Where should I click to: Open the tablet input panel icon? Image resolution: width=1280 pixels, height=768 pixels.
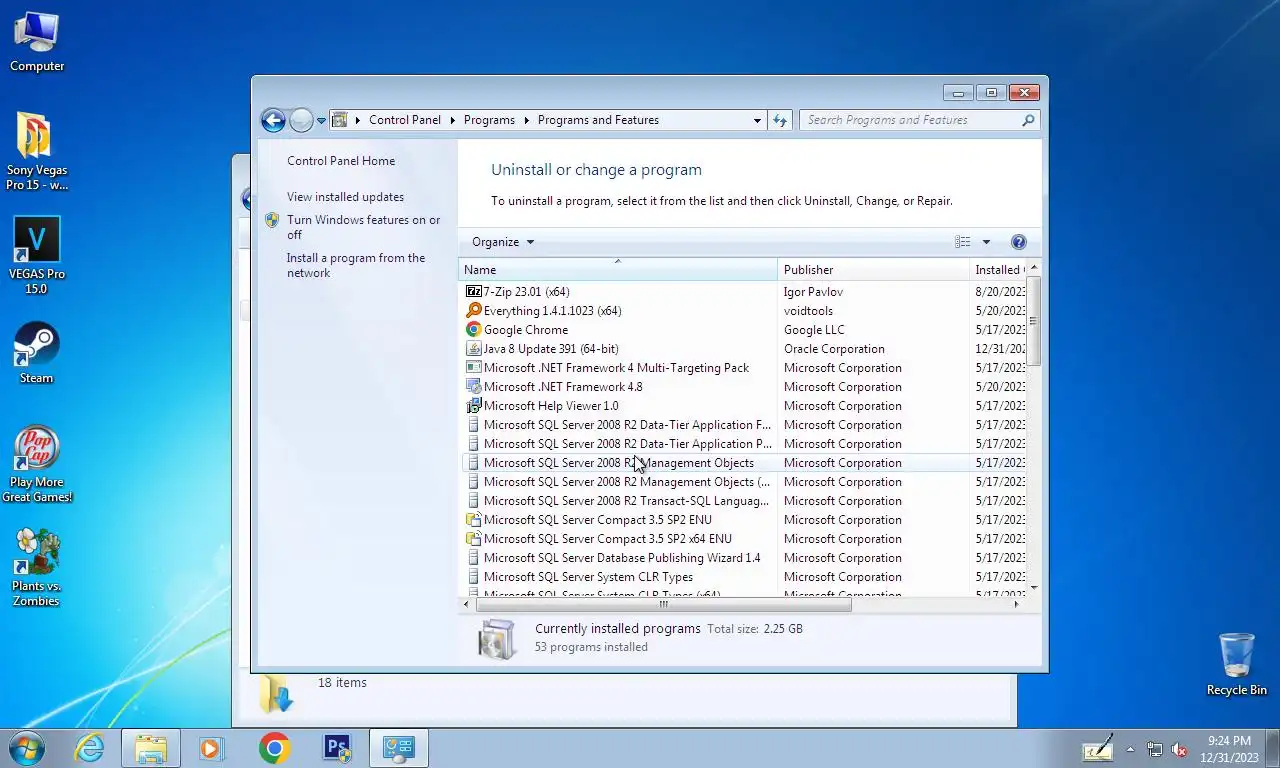tap(1098, 748)
